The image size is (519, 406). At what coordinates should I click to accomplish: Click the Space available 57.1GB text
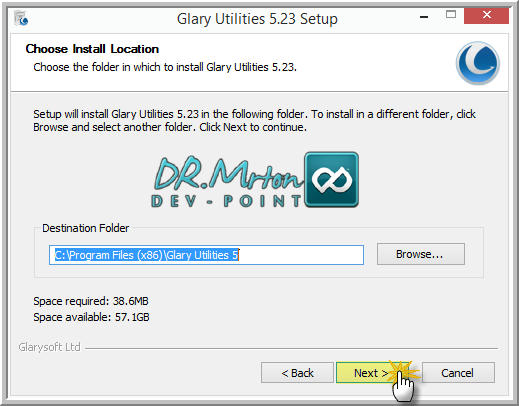91,317
